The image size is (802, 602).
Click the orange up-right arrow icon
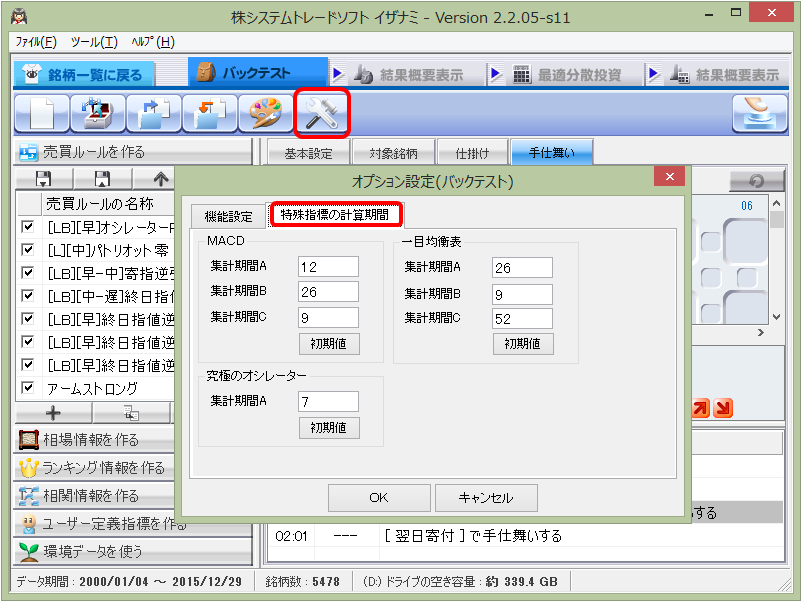point(700,408)
